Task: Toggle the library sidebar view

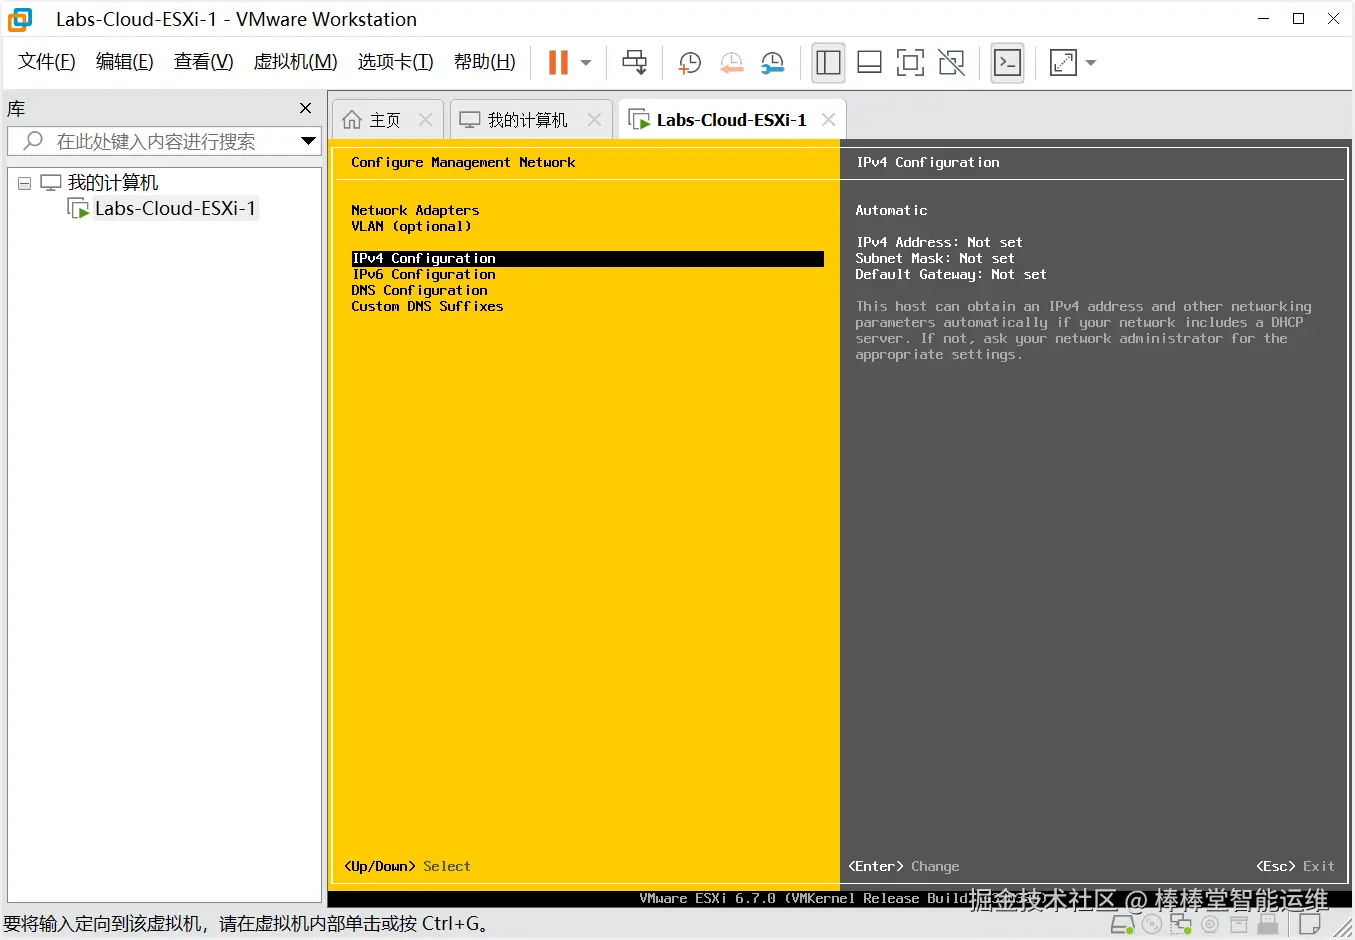Action: click(828, 62)
